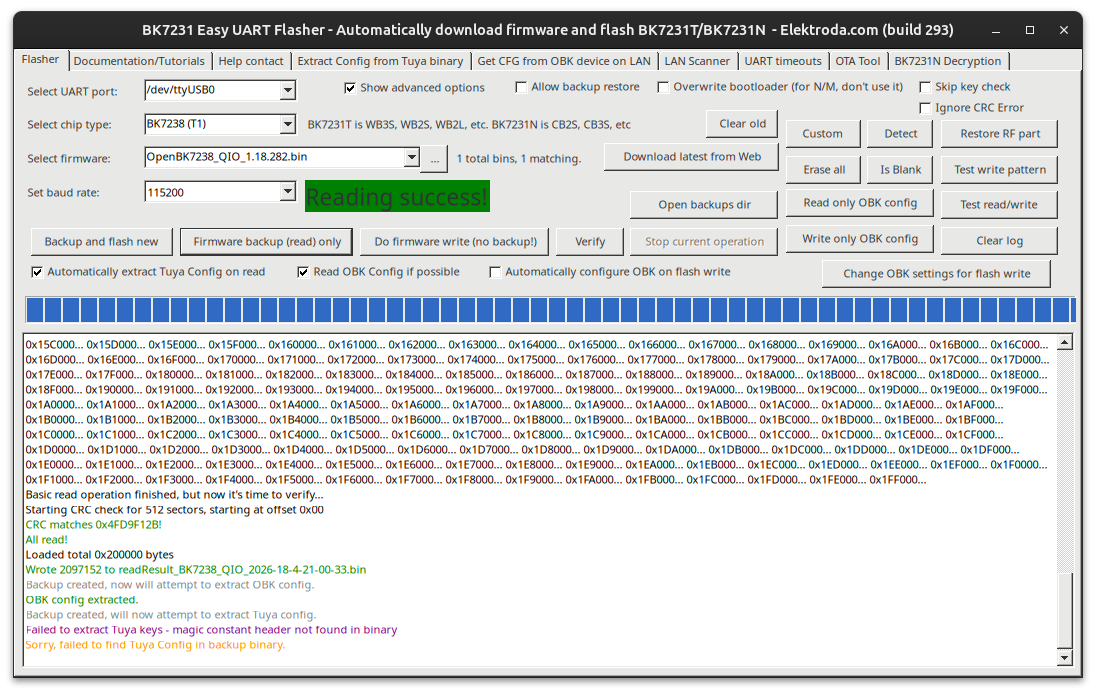Click Stop current operation button
Image resolution: width=1096 pixels, height=694 pixels.
704,242
